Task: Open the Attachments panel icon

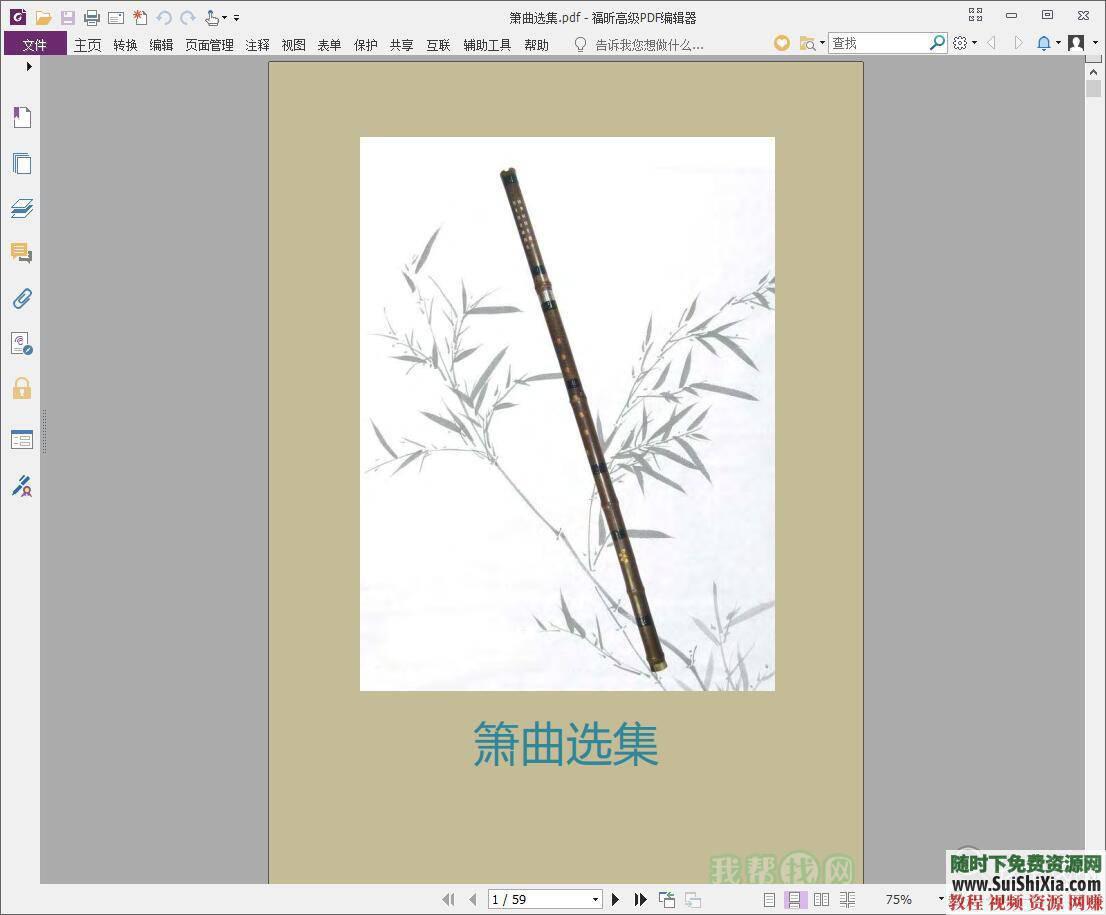Action: tap(22, 298)
